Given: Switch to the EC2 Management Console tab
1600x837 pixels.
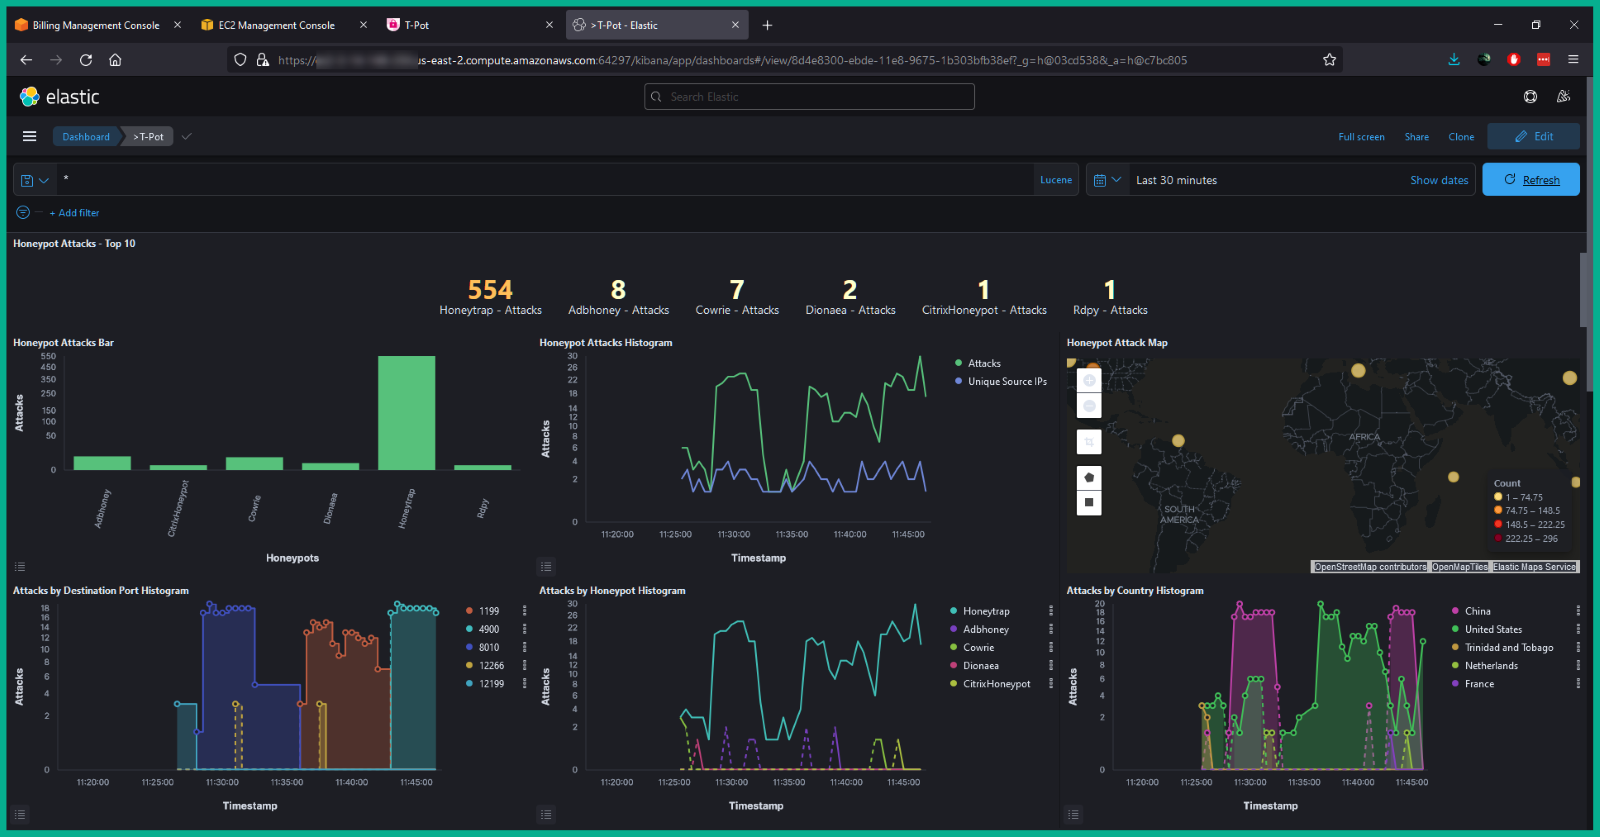Looking at the screenshot, I should [277, 25].
